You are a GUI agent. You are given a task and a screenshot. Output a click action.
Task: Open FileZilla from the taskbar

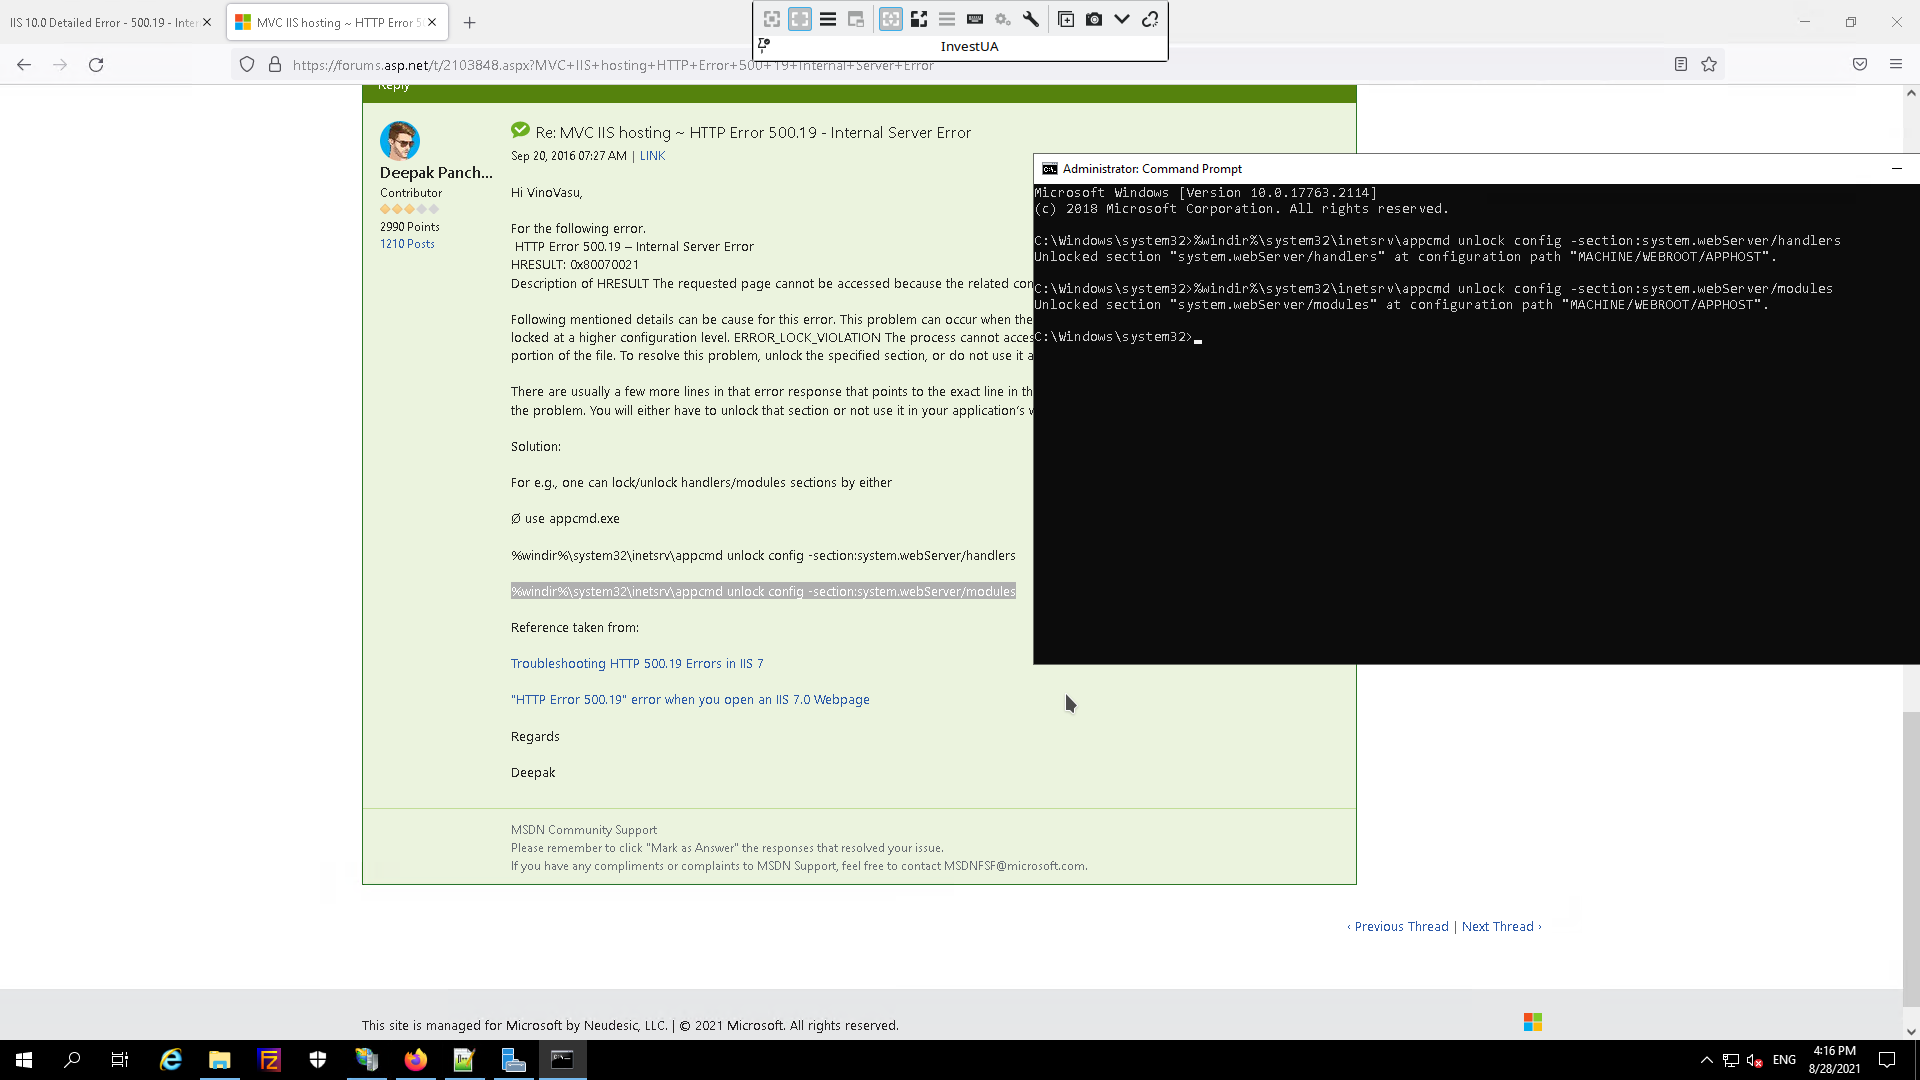pyautogui.click(x=269, y=1060)
